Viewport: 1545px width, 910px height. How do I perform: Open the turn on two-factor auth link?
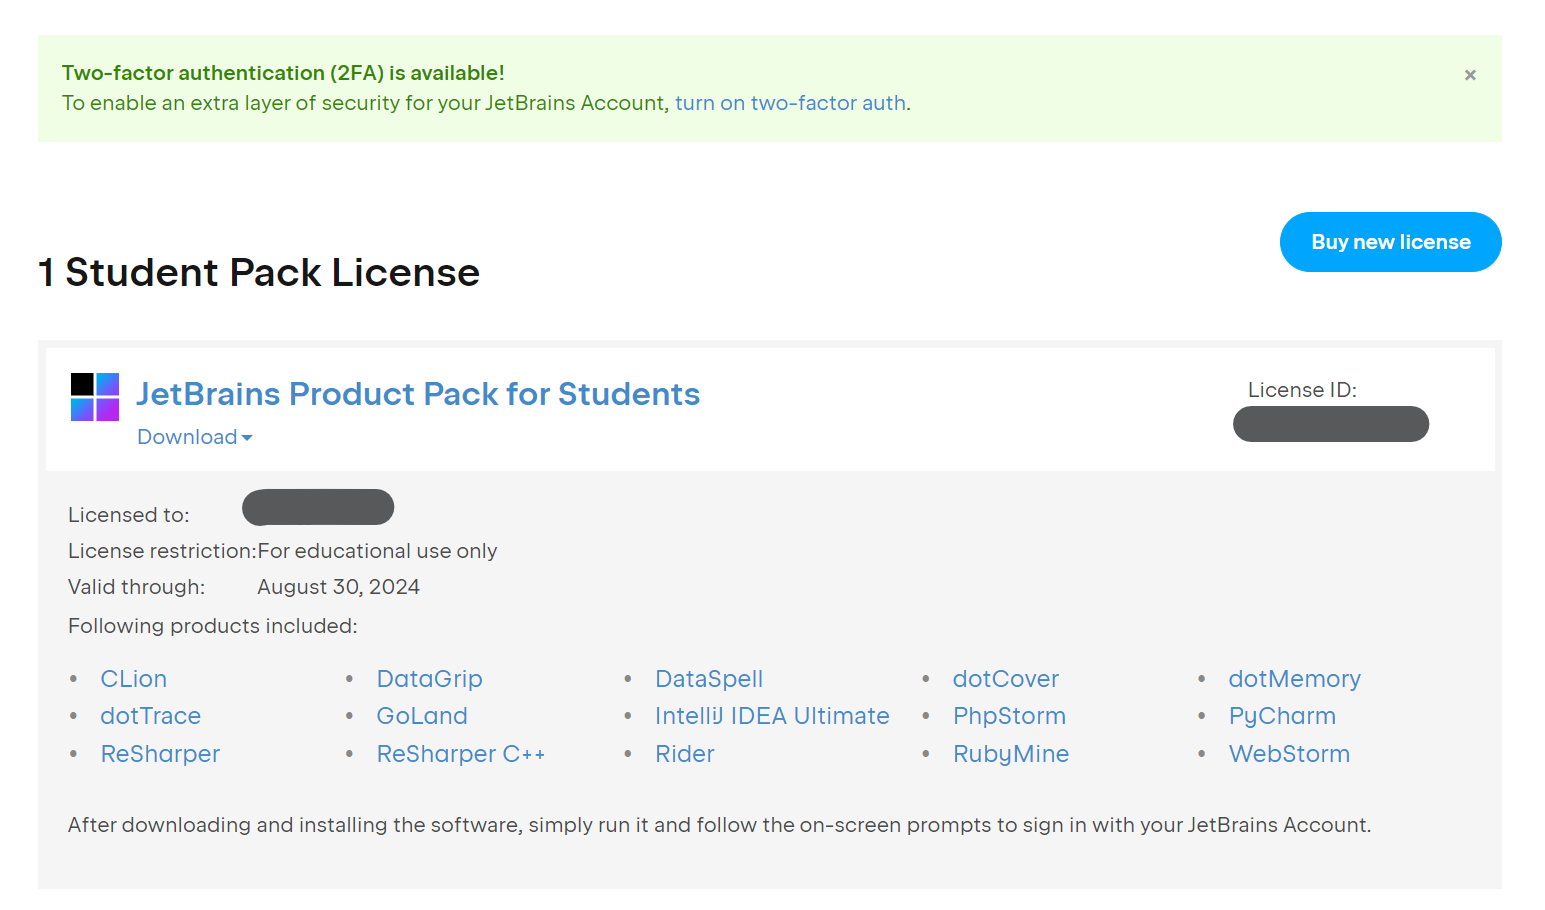[x=790, y=103]
